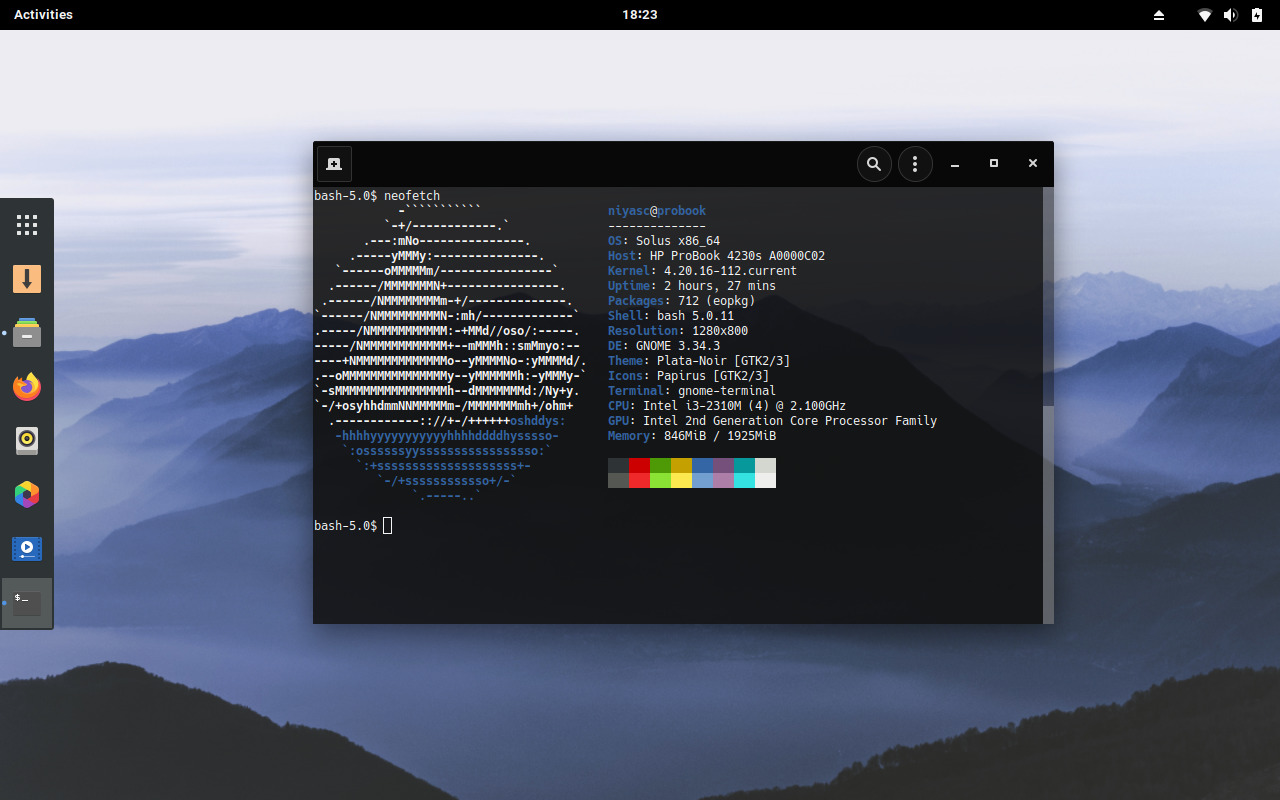1280x800 pixels.
Task: Launch the colorful hexagon app from dock
Action: (x=27, y=494)
